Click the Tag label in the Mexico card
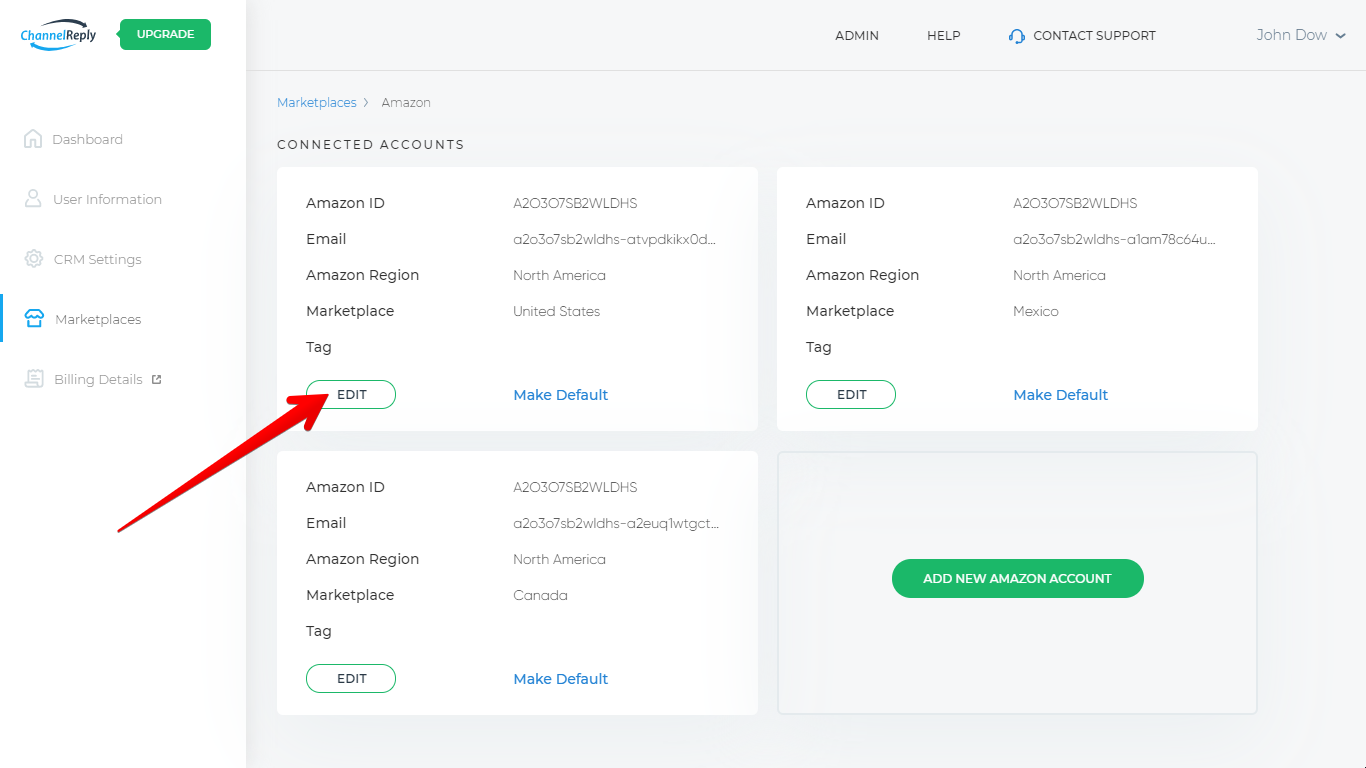Viewport: 1366px width, 768px height. click(x=818, y=347)
